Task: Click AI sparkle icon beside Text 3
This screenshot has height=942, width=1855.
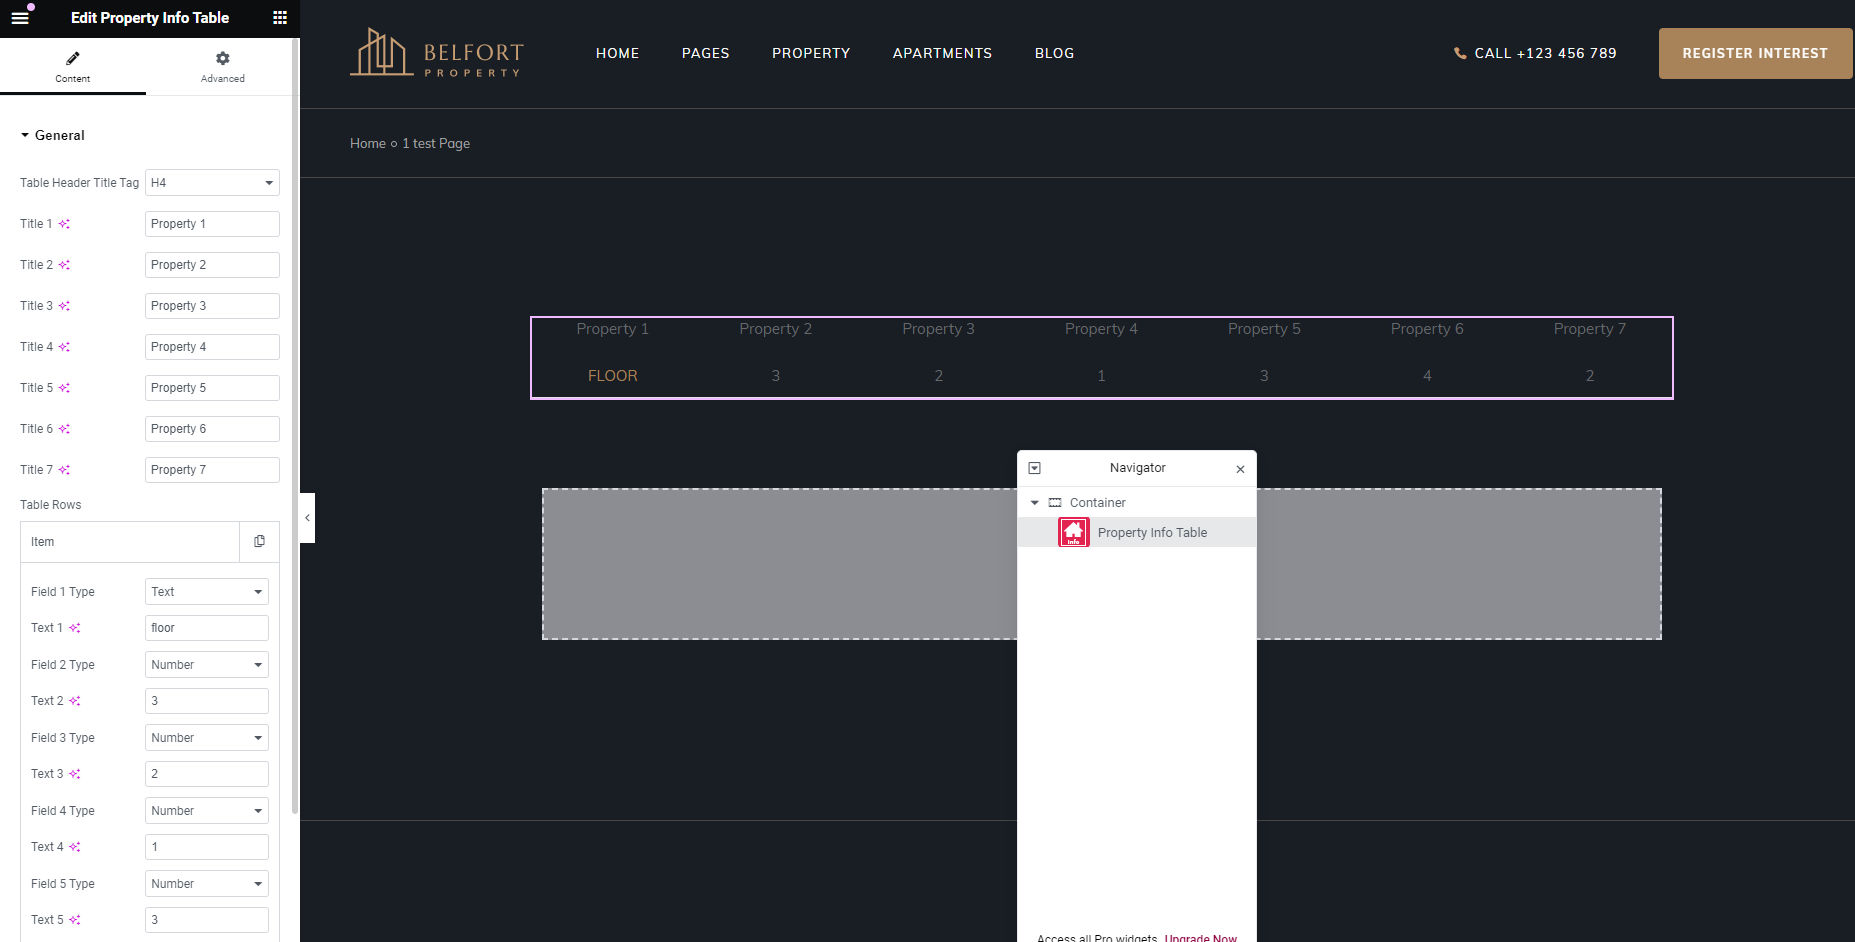Action: coord(75,774)
